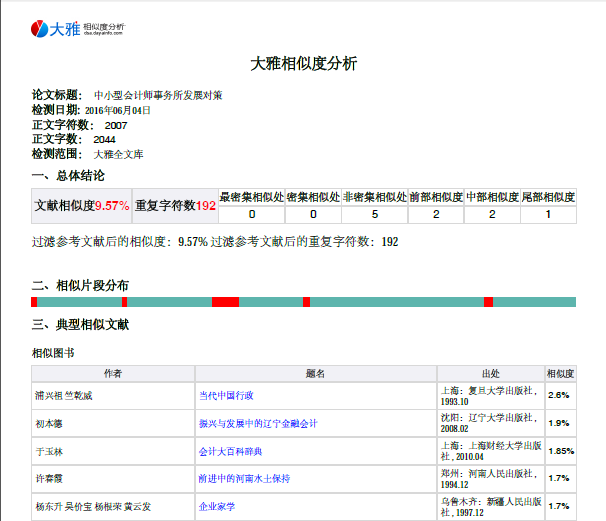Click the source cell 复旦大学出版社 1993.10

point(491,396)
